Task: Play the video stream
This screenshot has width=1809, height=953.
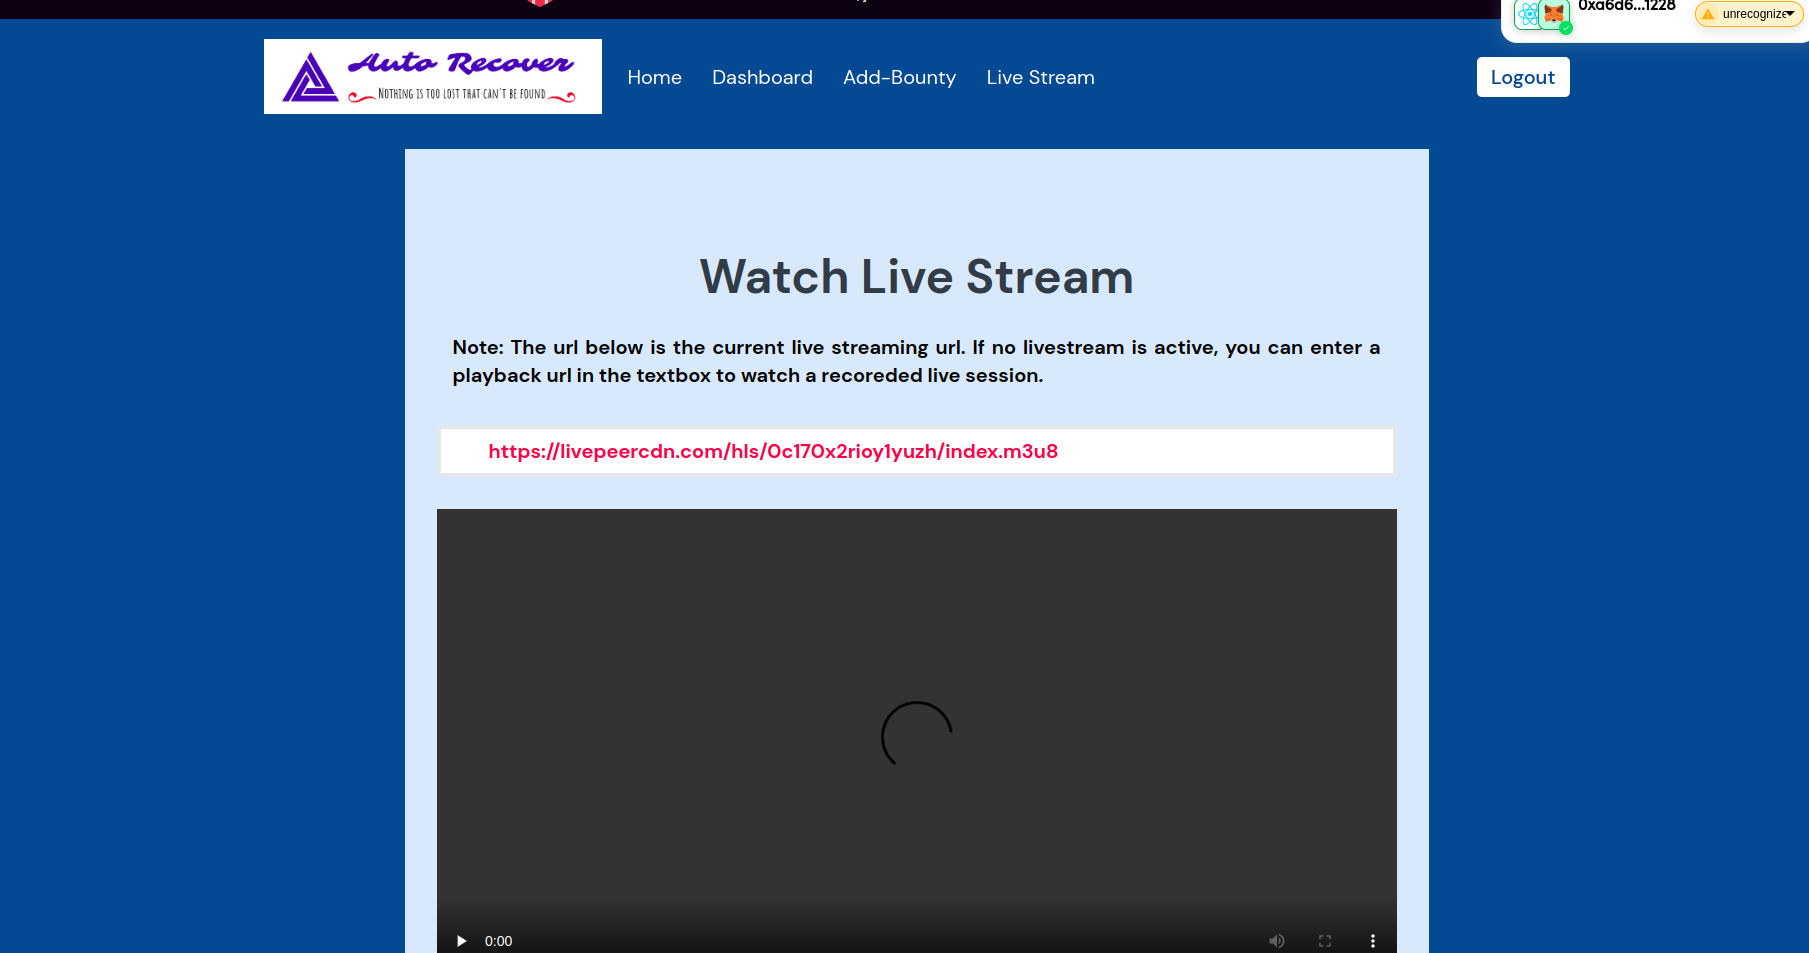Action: point(461,940)
